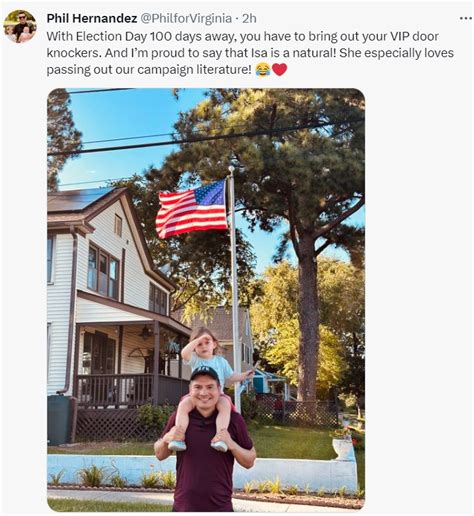
Task: Open the tweet via the 2h timestamp
Action: tap(249, 19)
